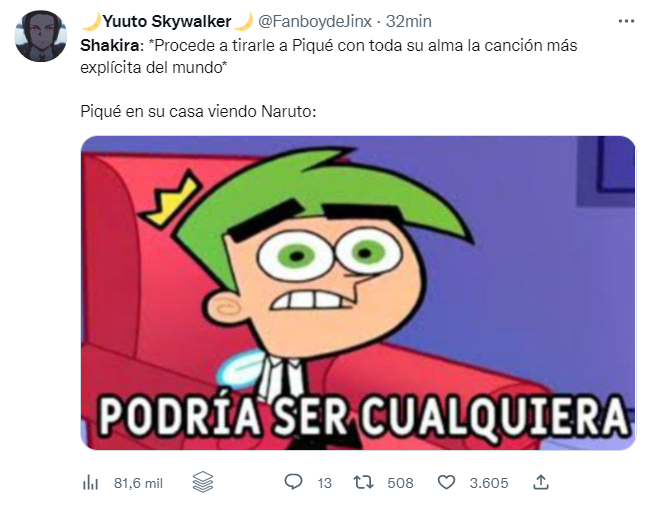Click the share upload icon

541,482
